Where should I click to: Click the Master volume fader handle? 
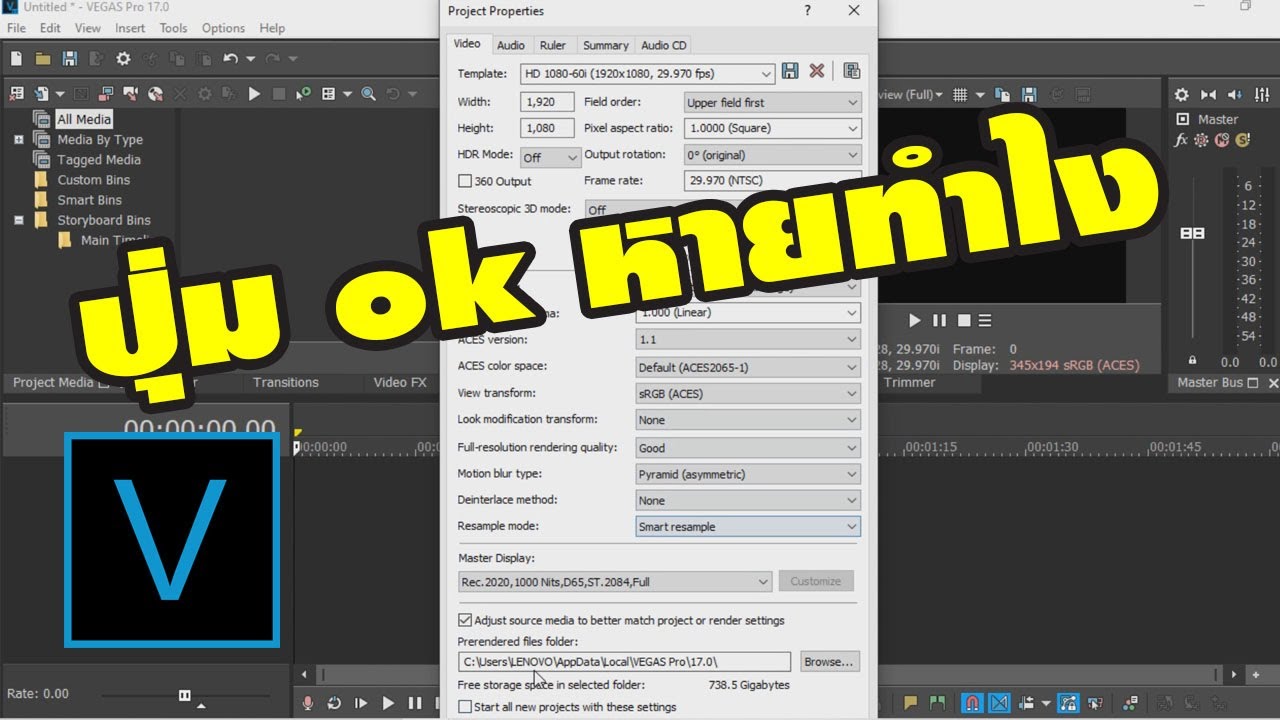point(1192,233)
